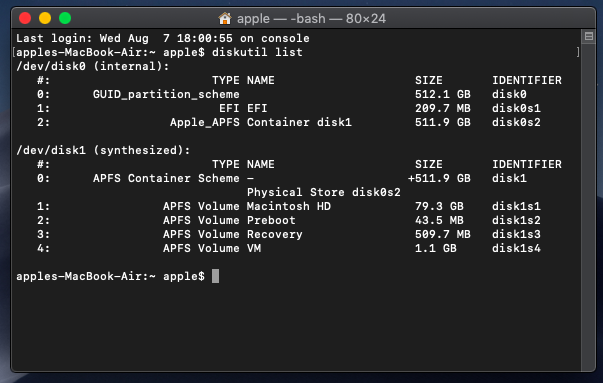Click the 'disk1s2' identifier
Viewport: 603px width, 383px height.
pos(516,220)
